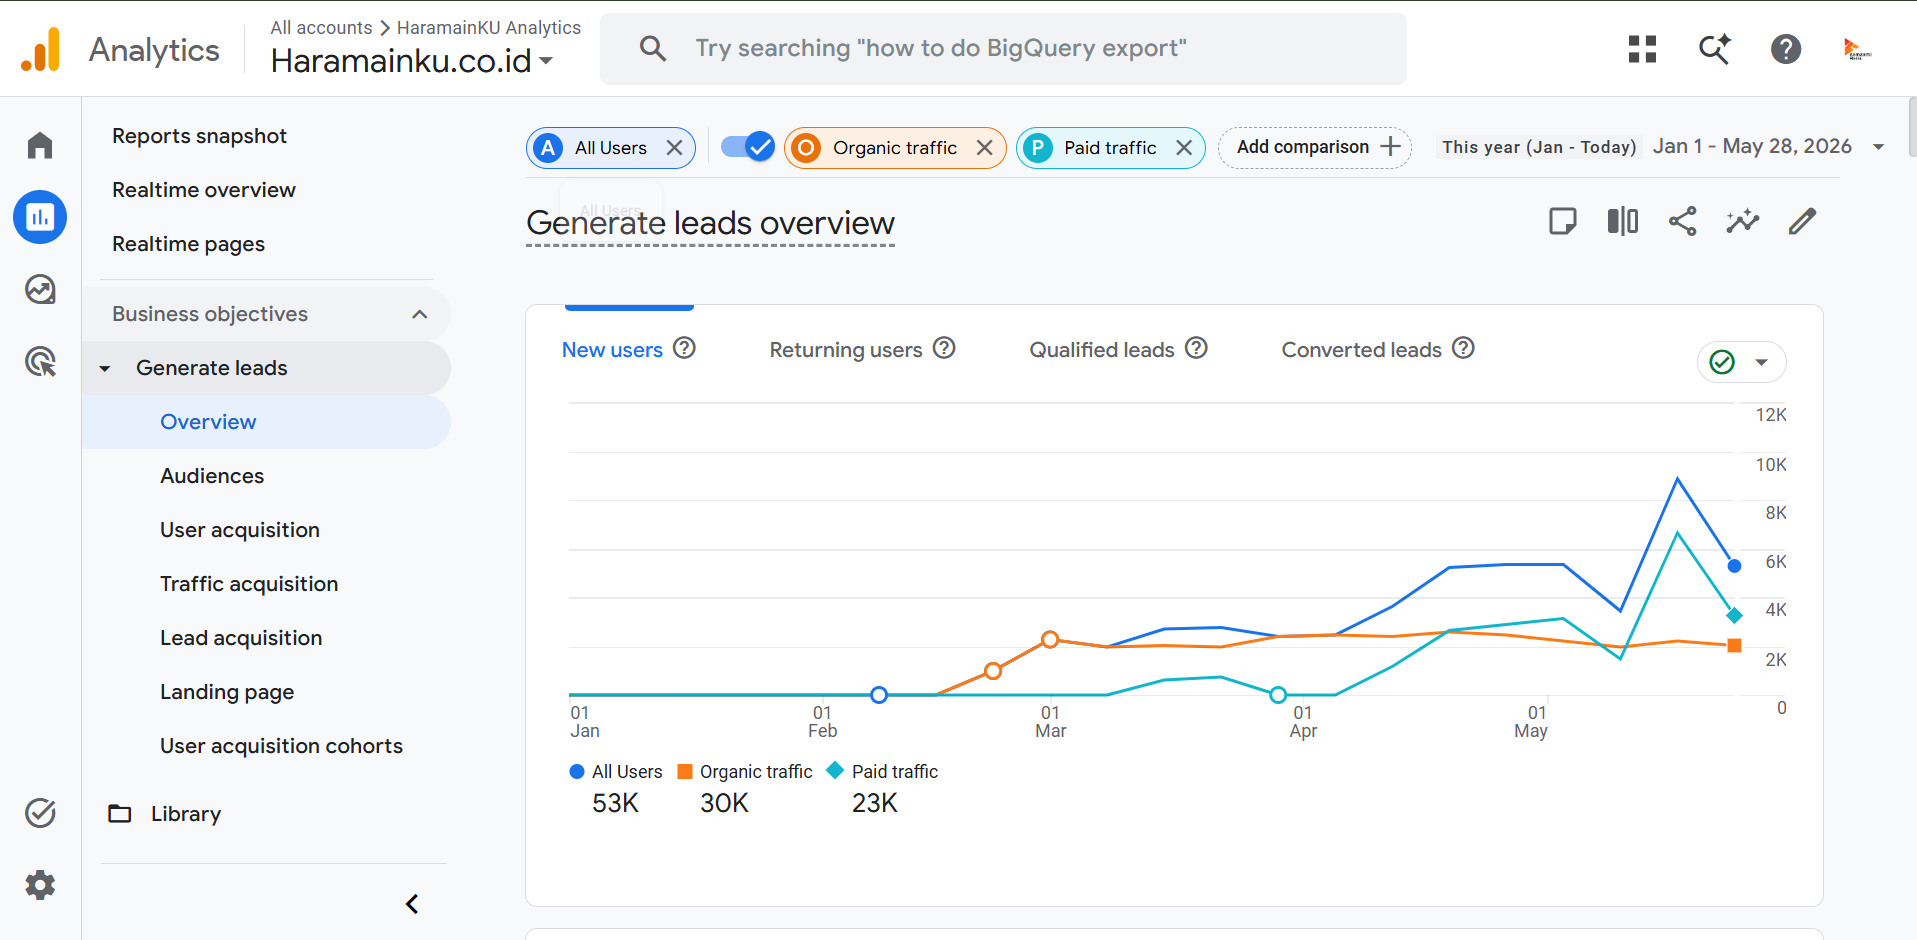Click the All Users comparison chip

point(610,148)
